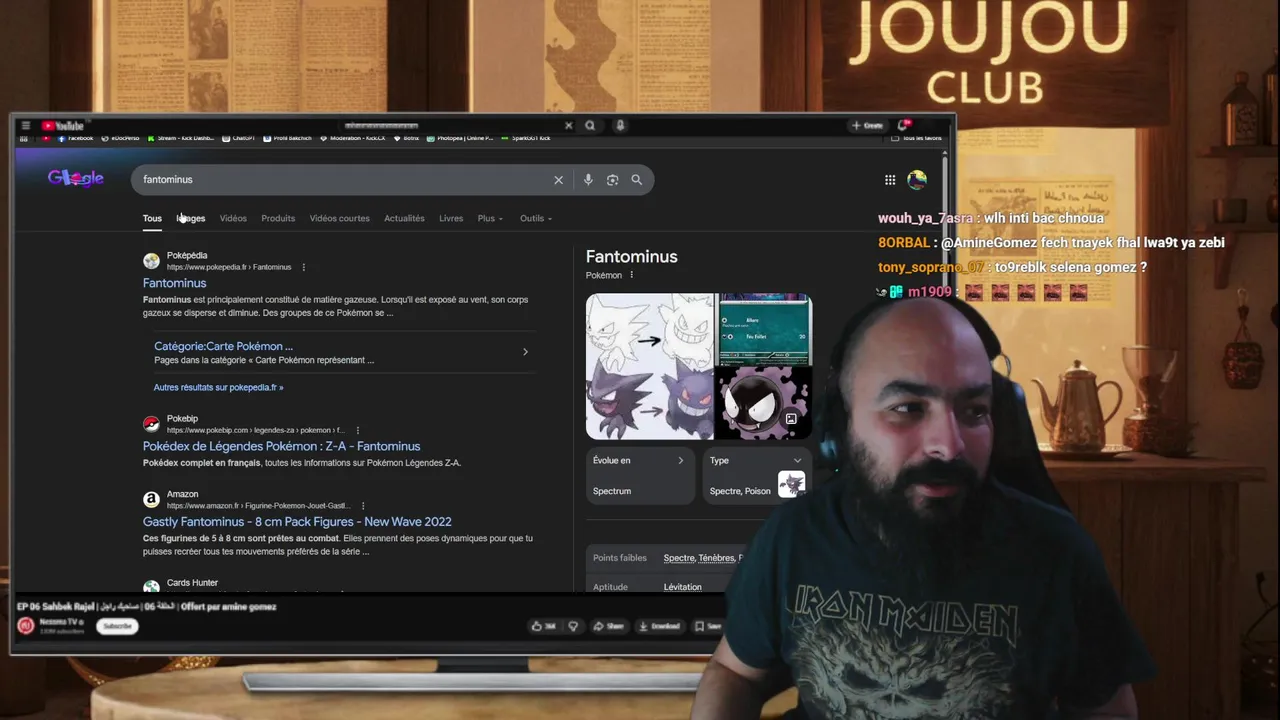Screen dimensions: 1280x720
Task: Open Google Lens image search
Action: [x=612, y=180]
